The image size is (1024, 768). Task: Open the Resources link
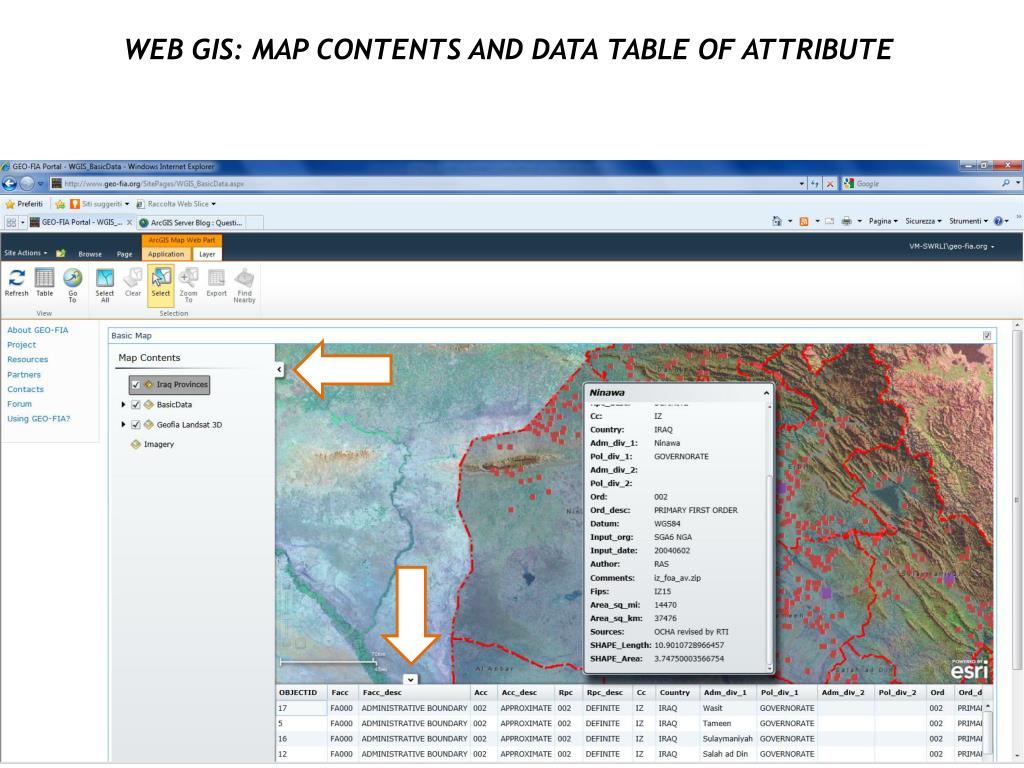27,360
